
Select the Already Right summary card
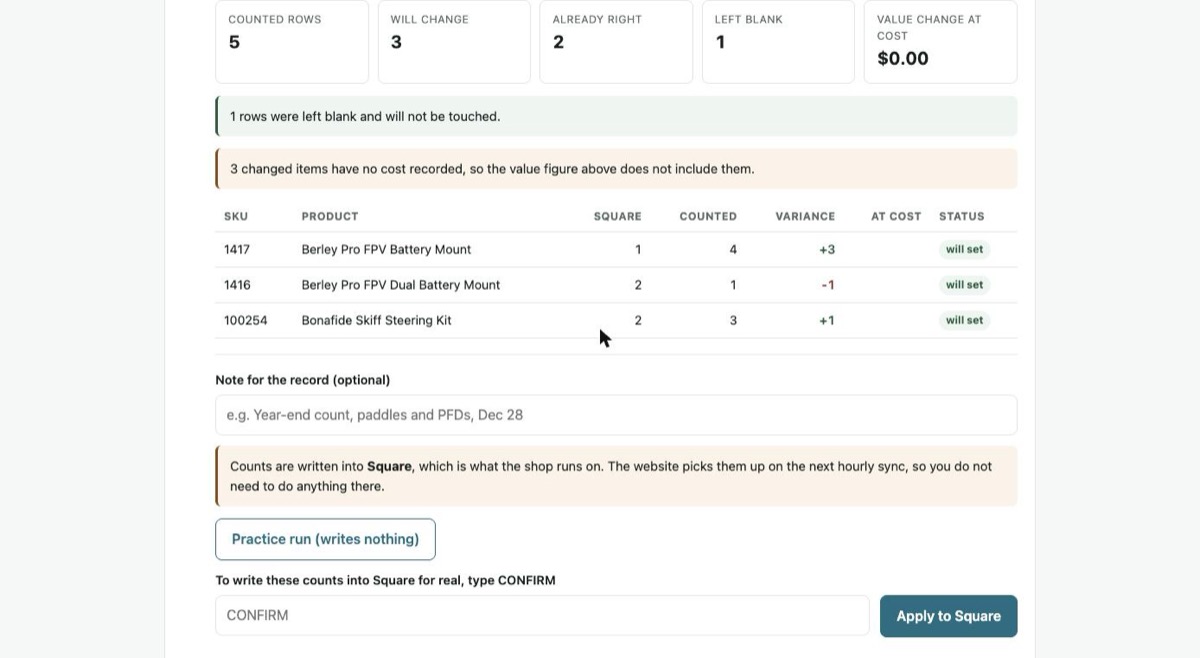point(616,41)
